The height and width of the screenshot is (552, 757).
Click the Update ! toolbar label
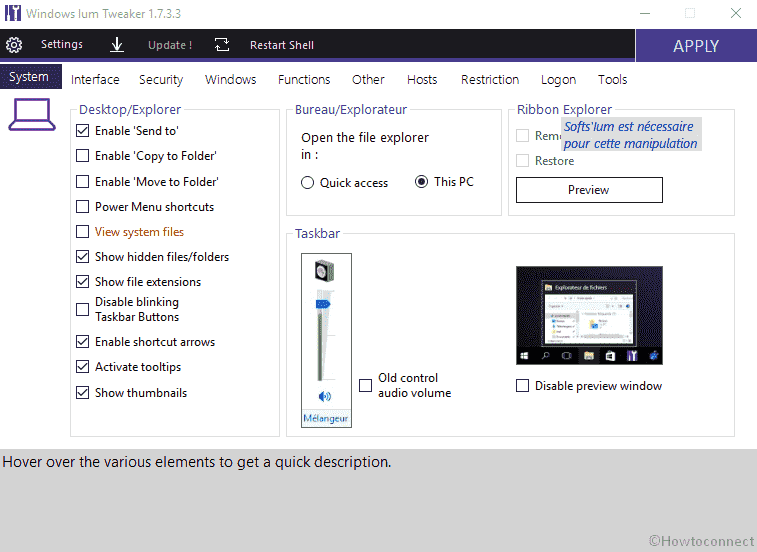(170, 45)
